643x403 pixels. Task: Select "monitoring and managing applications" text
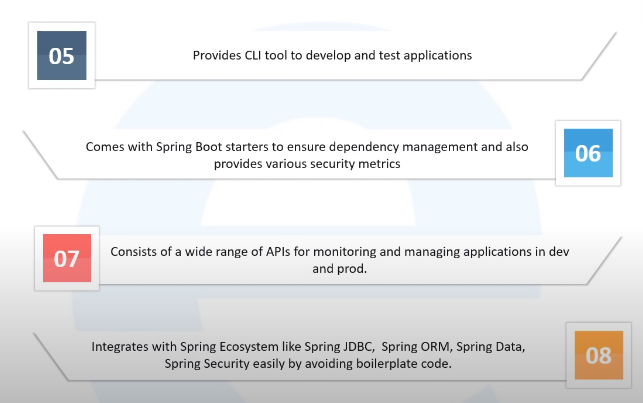pyautogui.click(x=426, y=251)
